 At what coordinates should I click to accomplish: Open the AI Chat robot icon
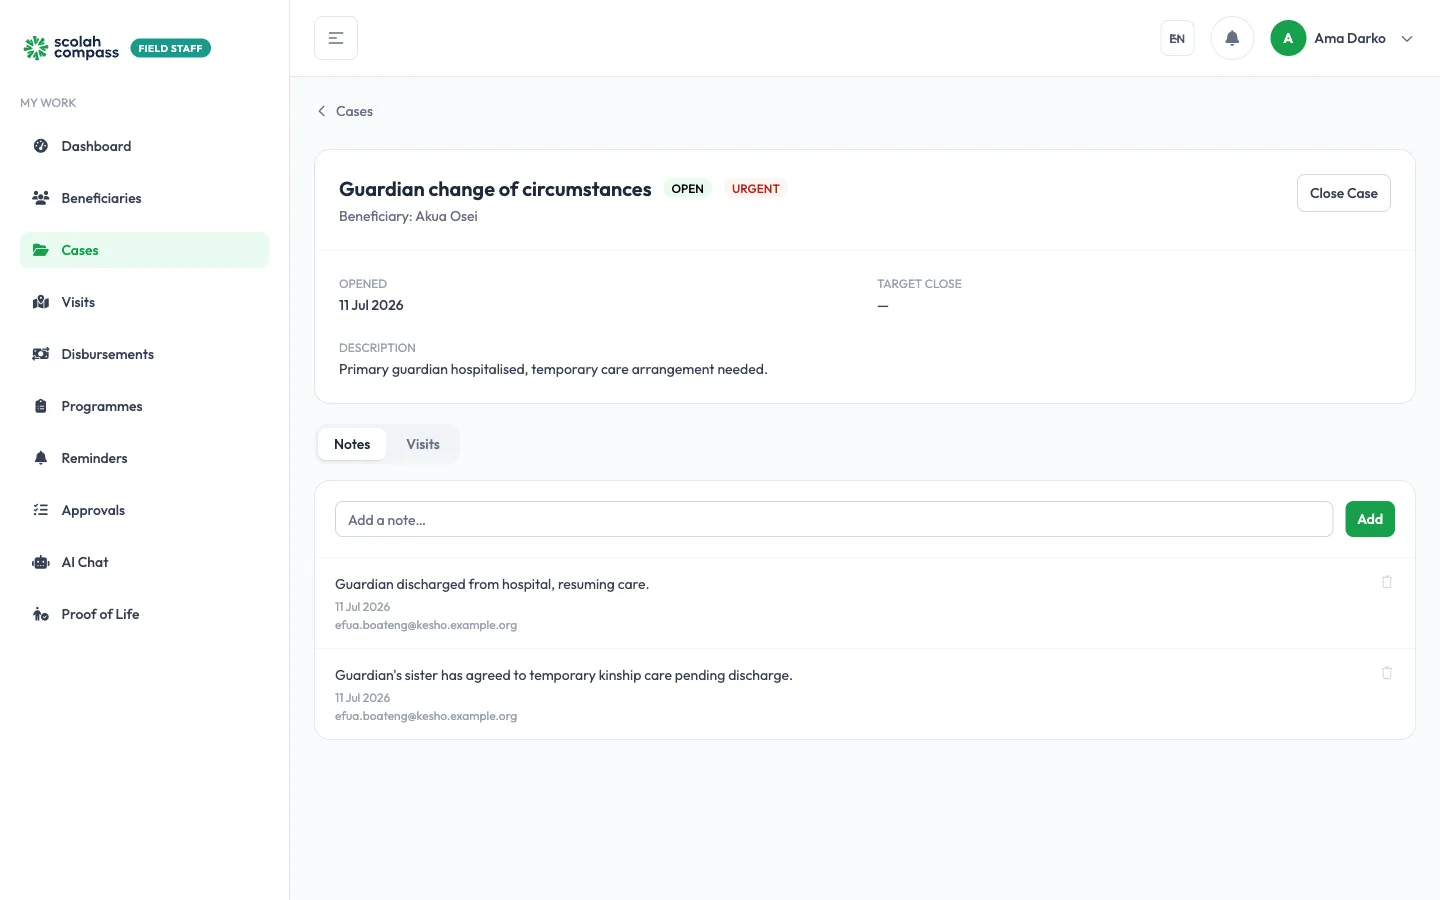[x=41, y=562]
